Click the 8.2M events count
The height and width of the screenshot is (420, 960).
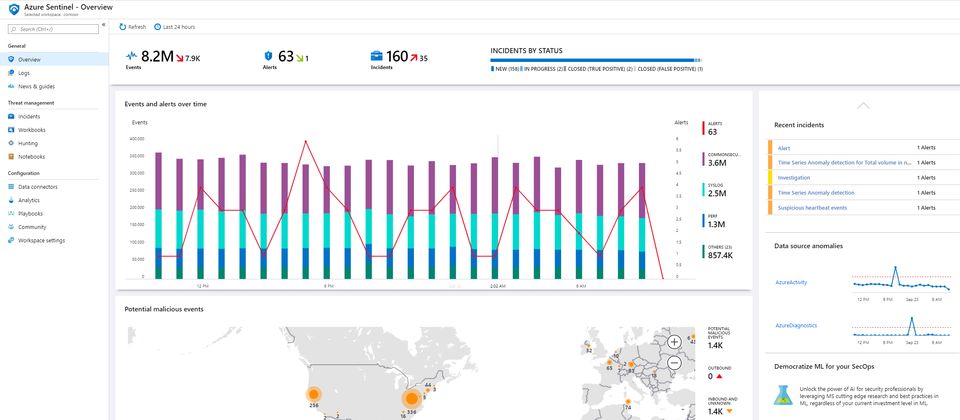(157, 56)
